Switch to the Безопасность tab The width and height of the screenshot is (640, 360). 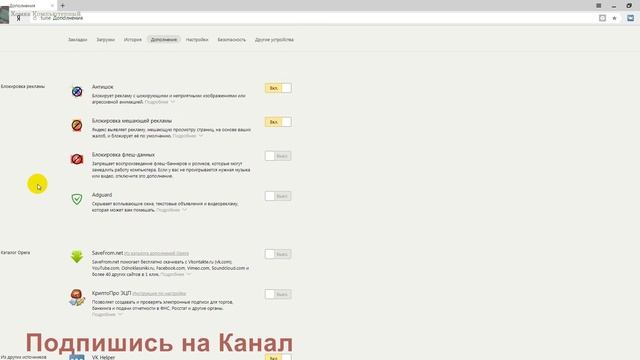coord(231,40)
